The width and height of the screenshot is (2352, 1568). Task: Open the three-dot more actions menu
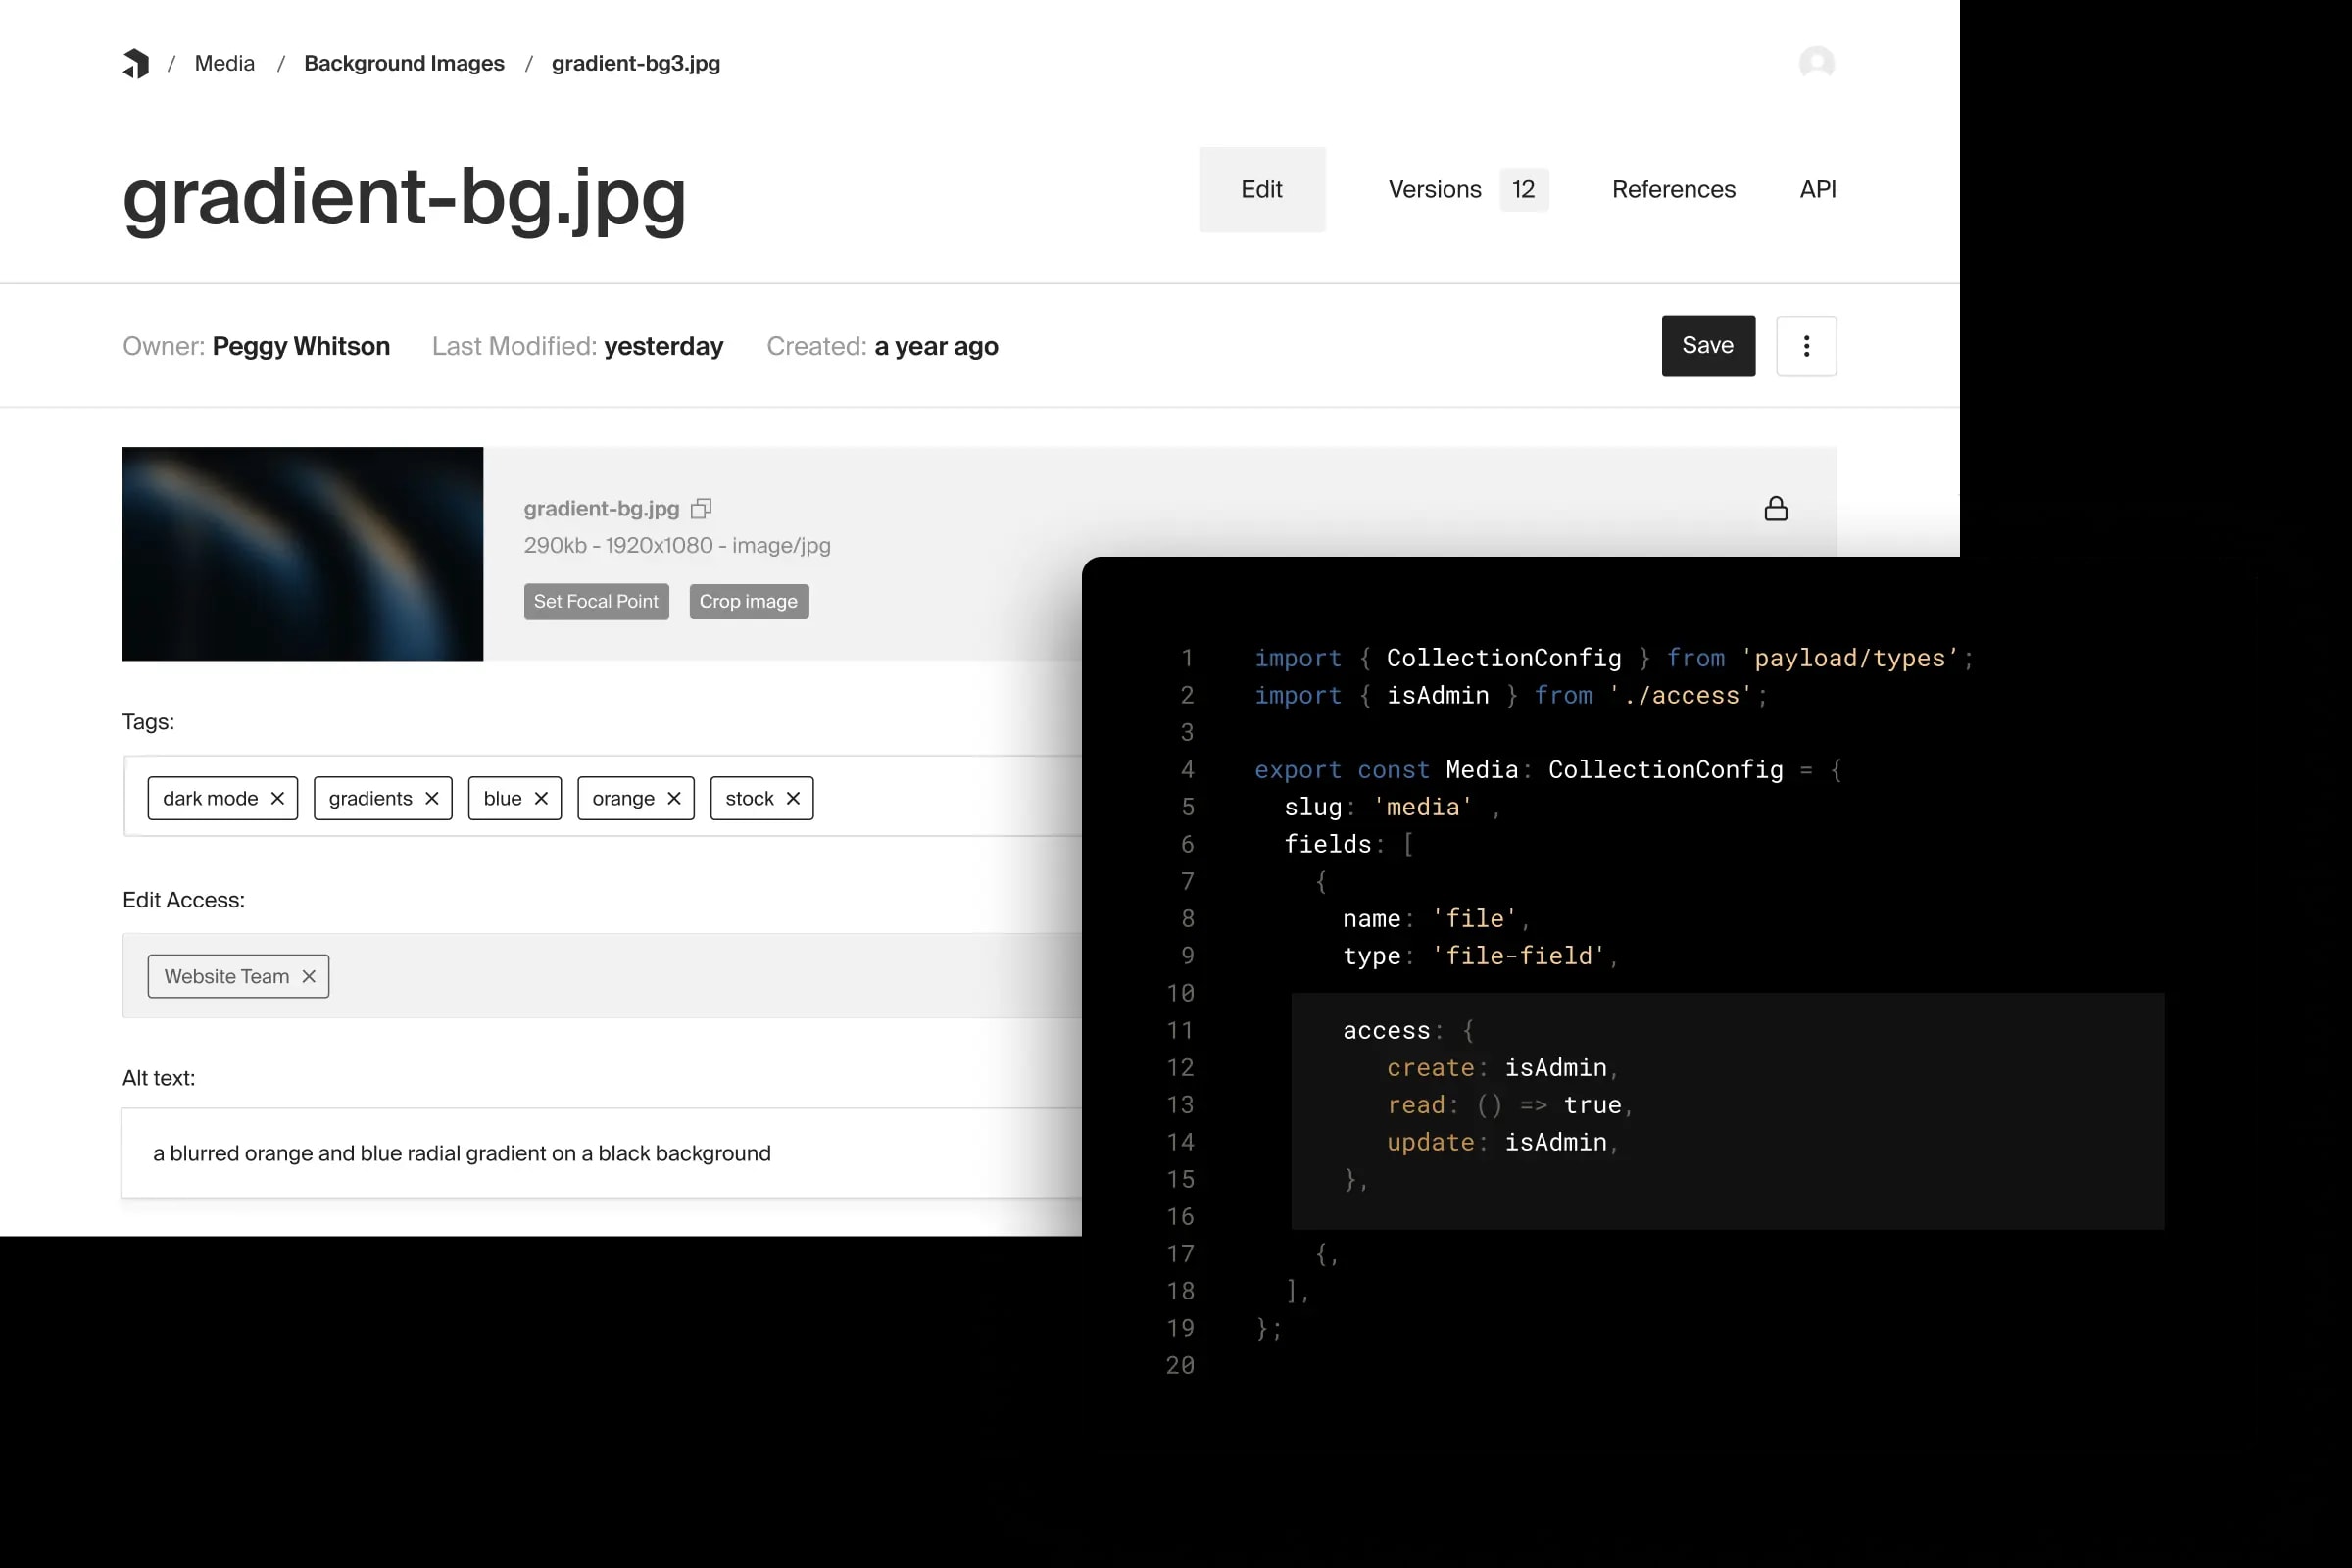(x=1806, y=346)
